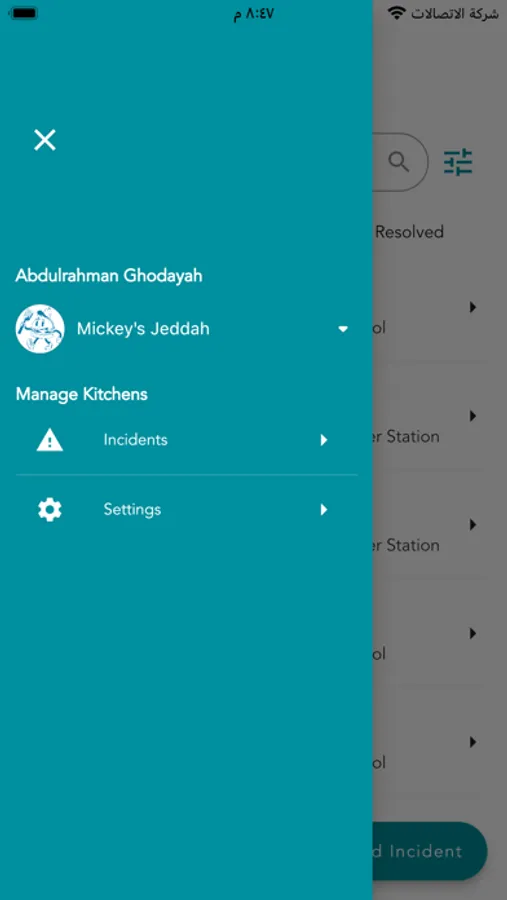Switch to the Resolved tab
The height and width of the screenshot is (900, 507).
(x=409, y=232)
